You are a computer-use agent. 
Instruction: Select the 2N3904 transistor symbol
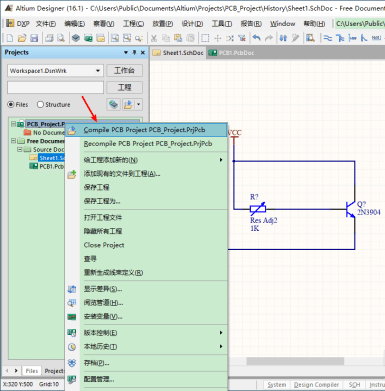pyautogui.click(x=350, y=210)
